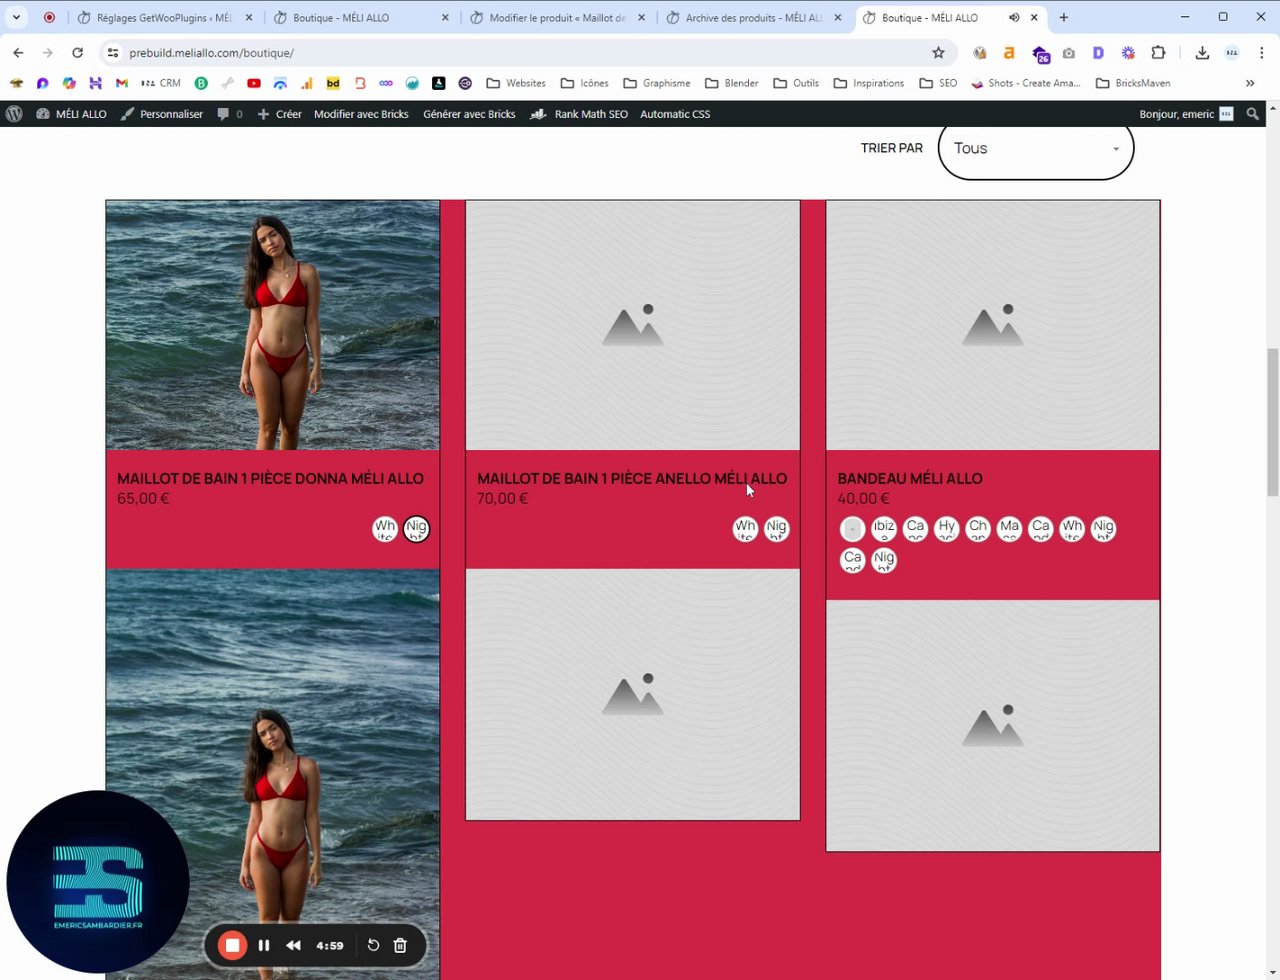This screenshot has height=980, width=1280.
Task: Open MÉLI ALLO site menu in admin bar
Action: (71, 114)
